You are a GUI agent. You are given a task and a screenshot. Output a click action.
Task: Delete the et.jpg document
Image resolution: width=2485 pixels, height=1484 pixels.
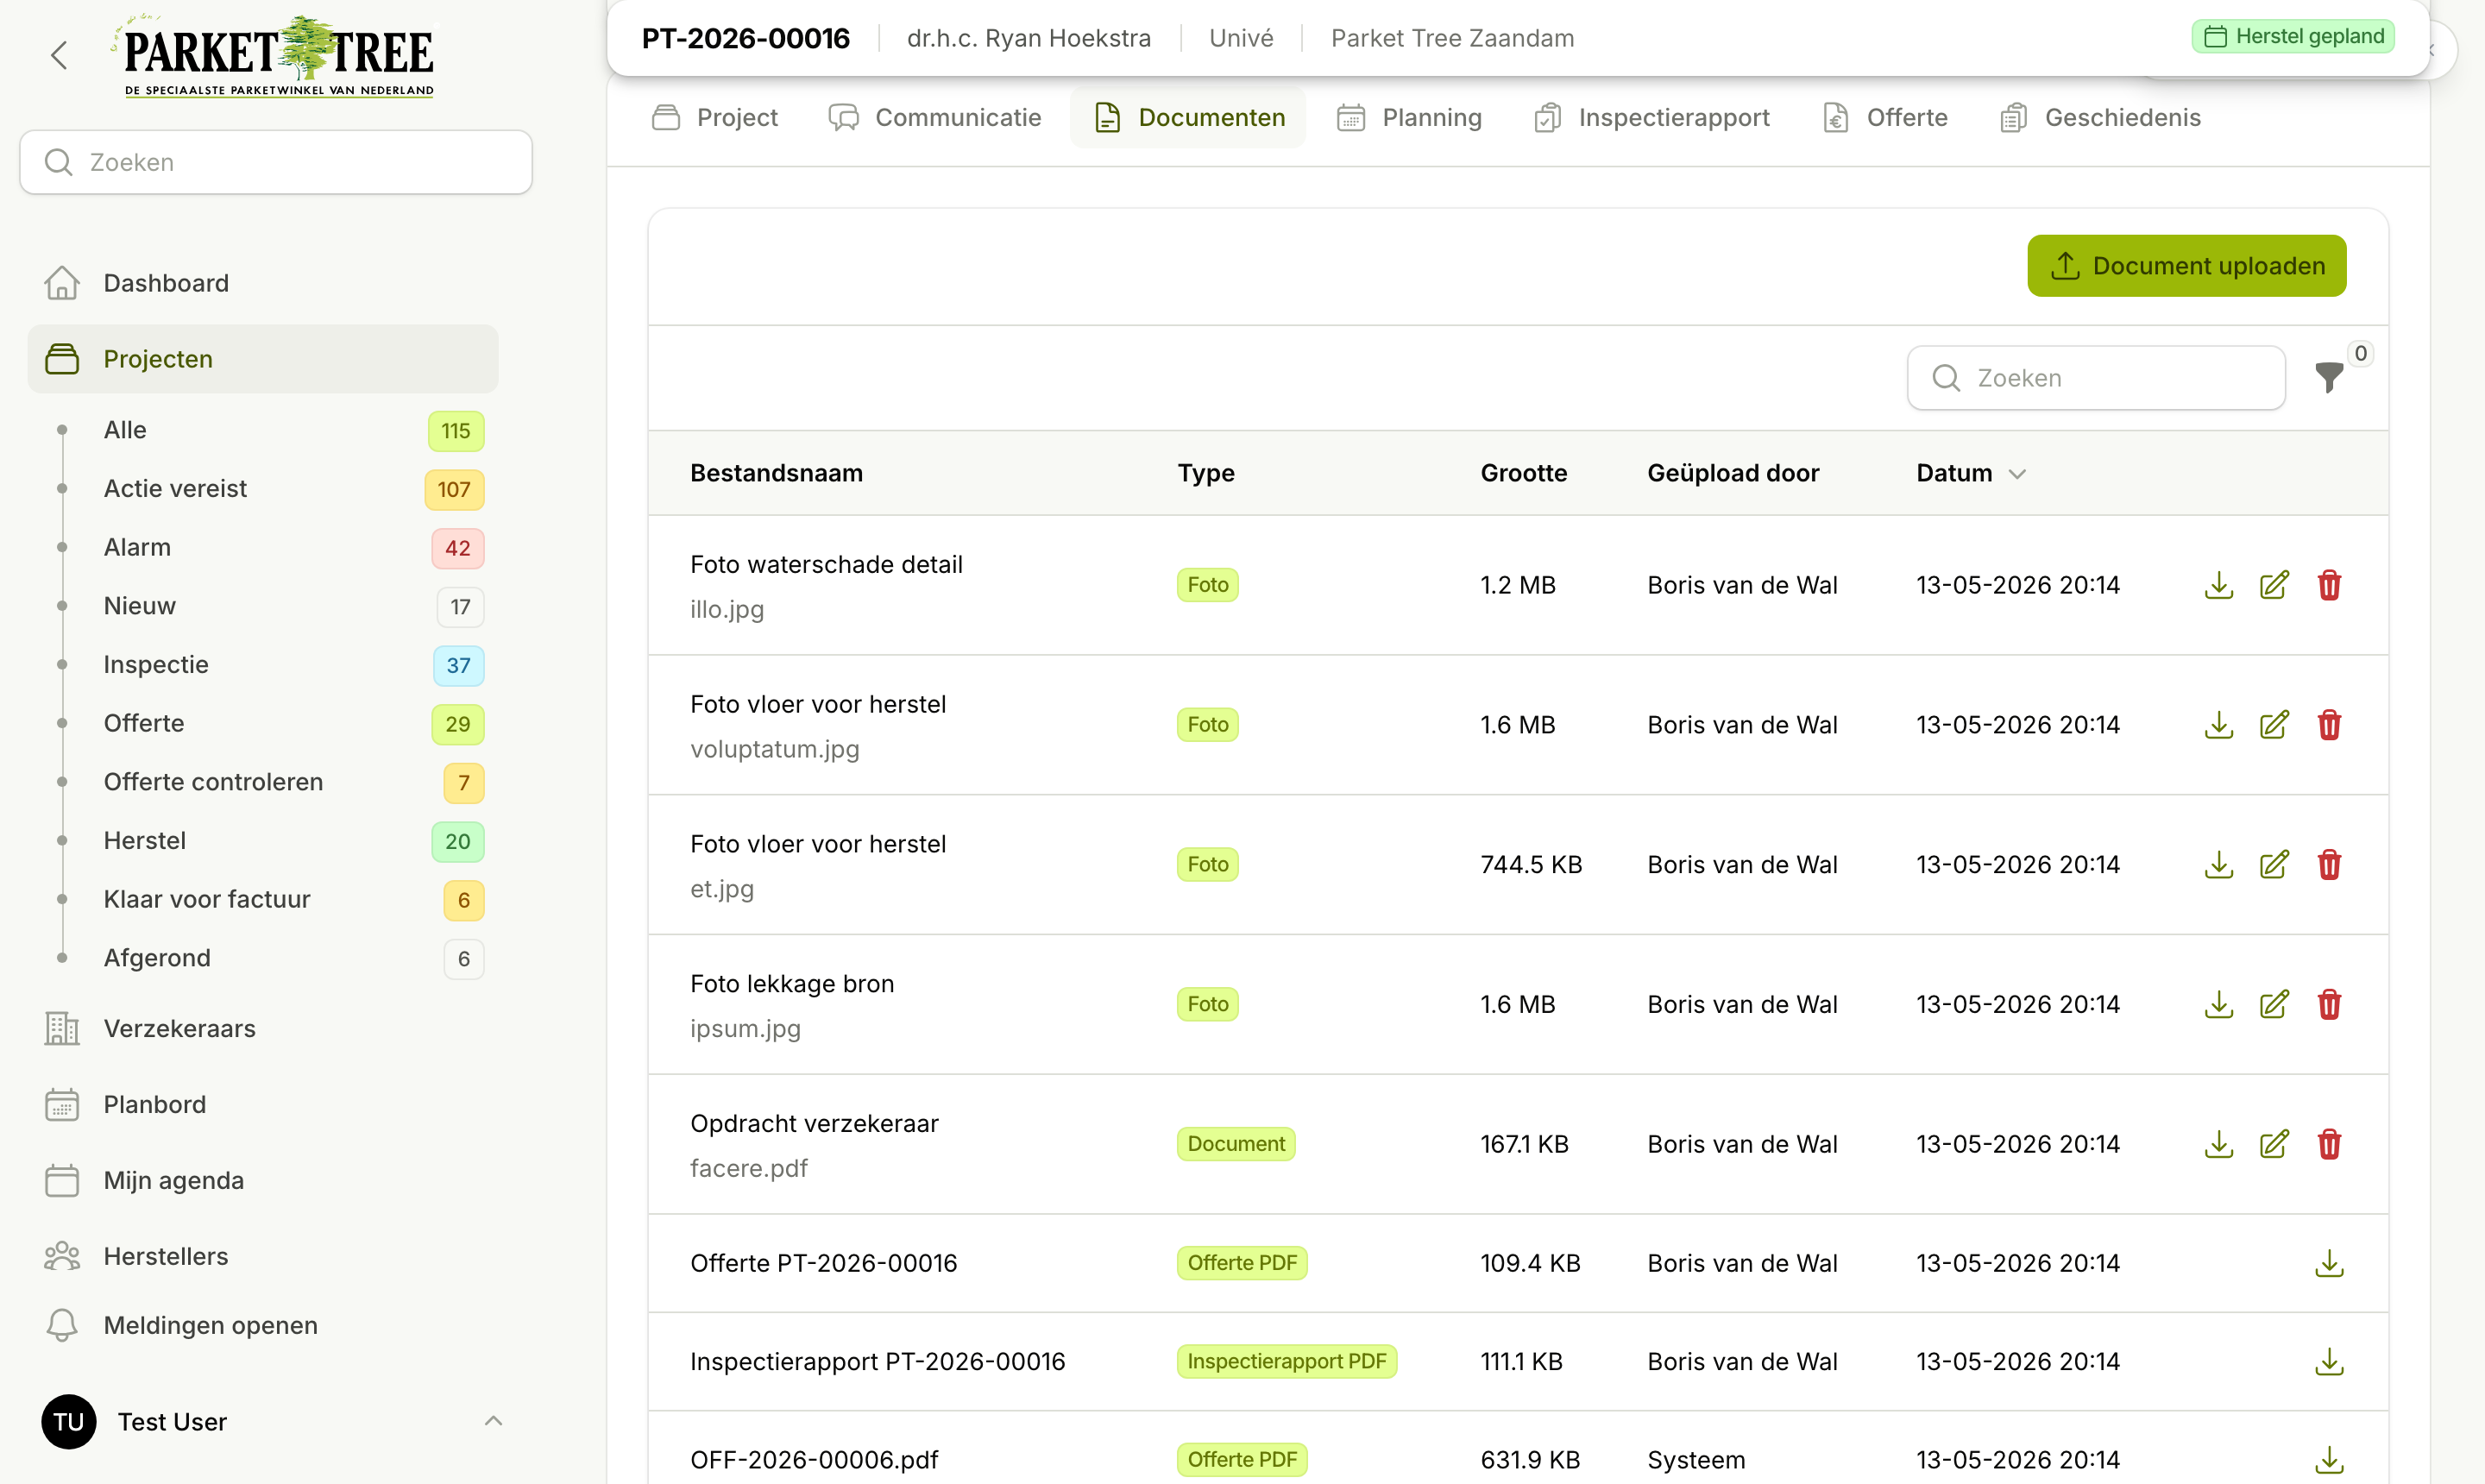coord(2329,865)
